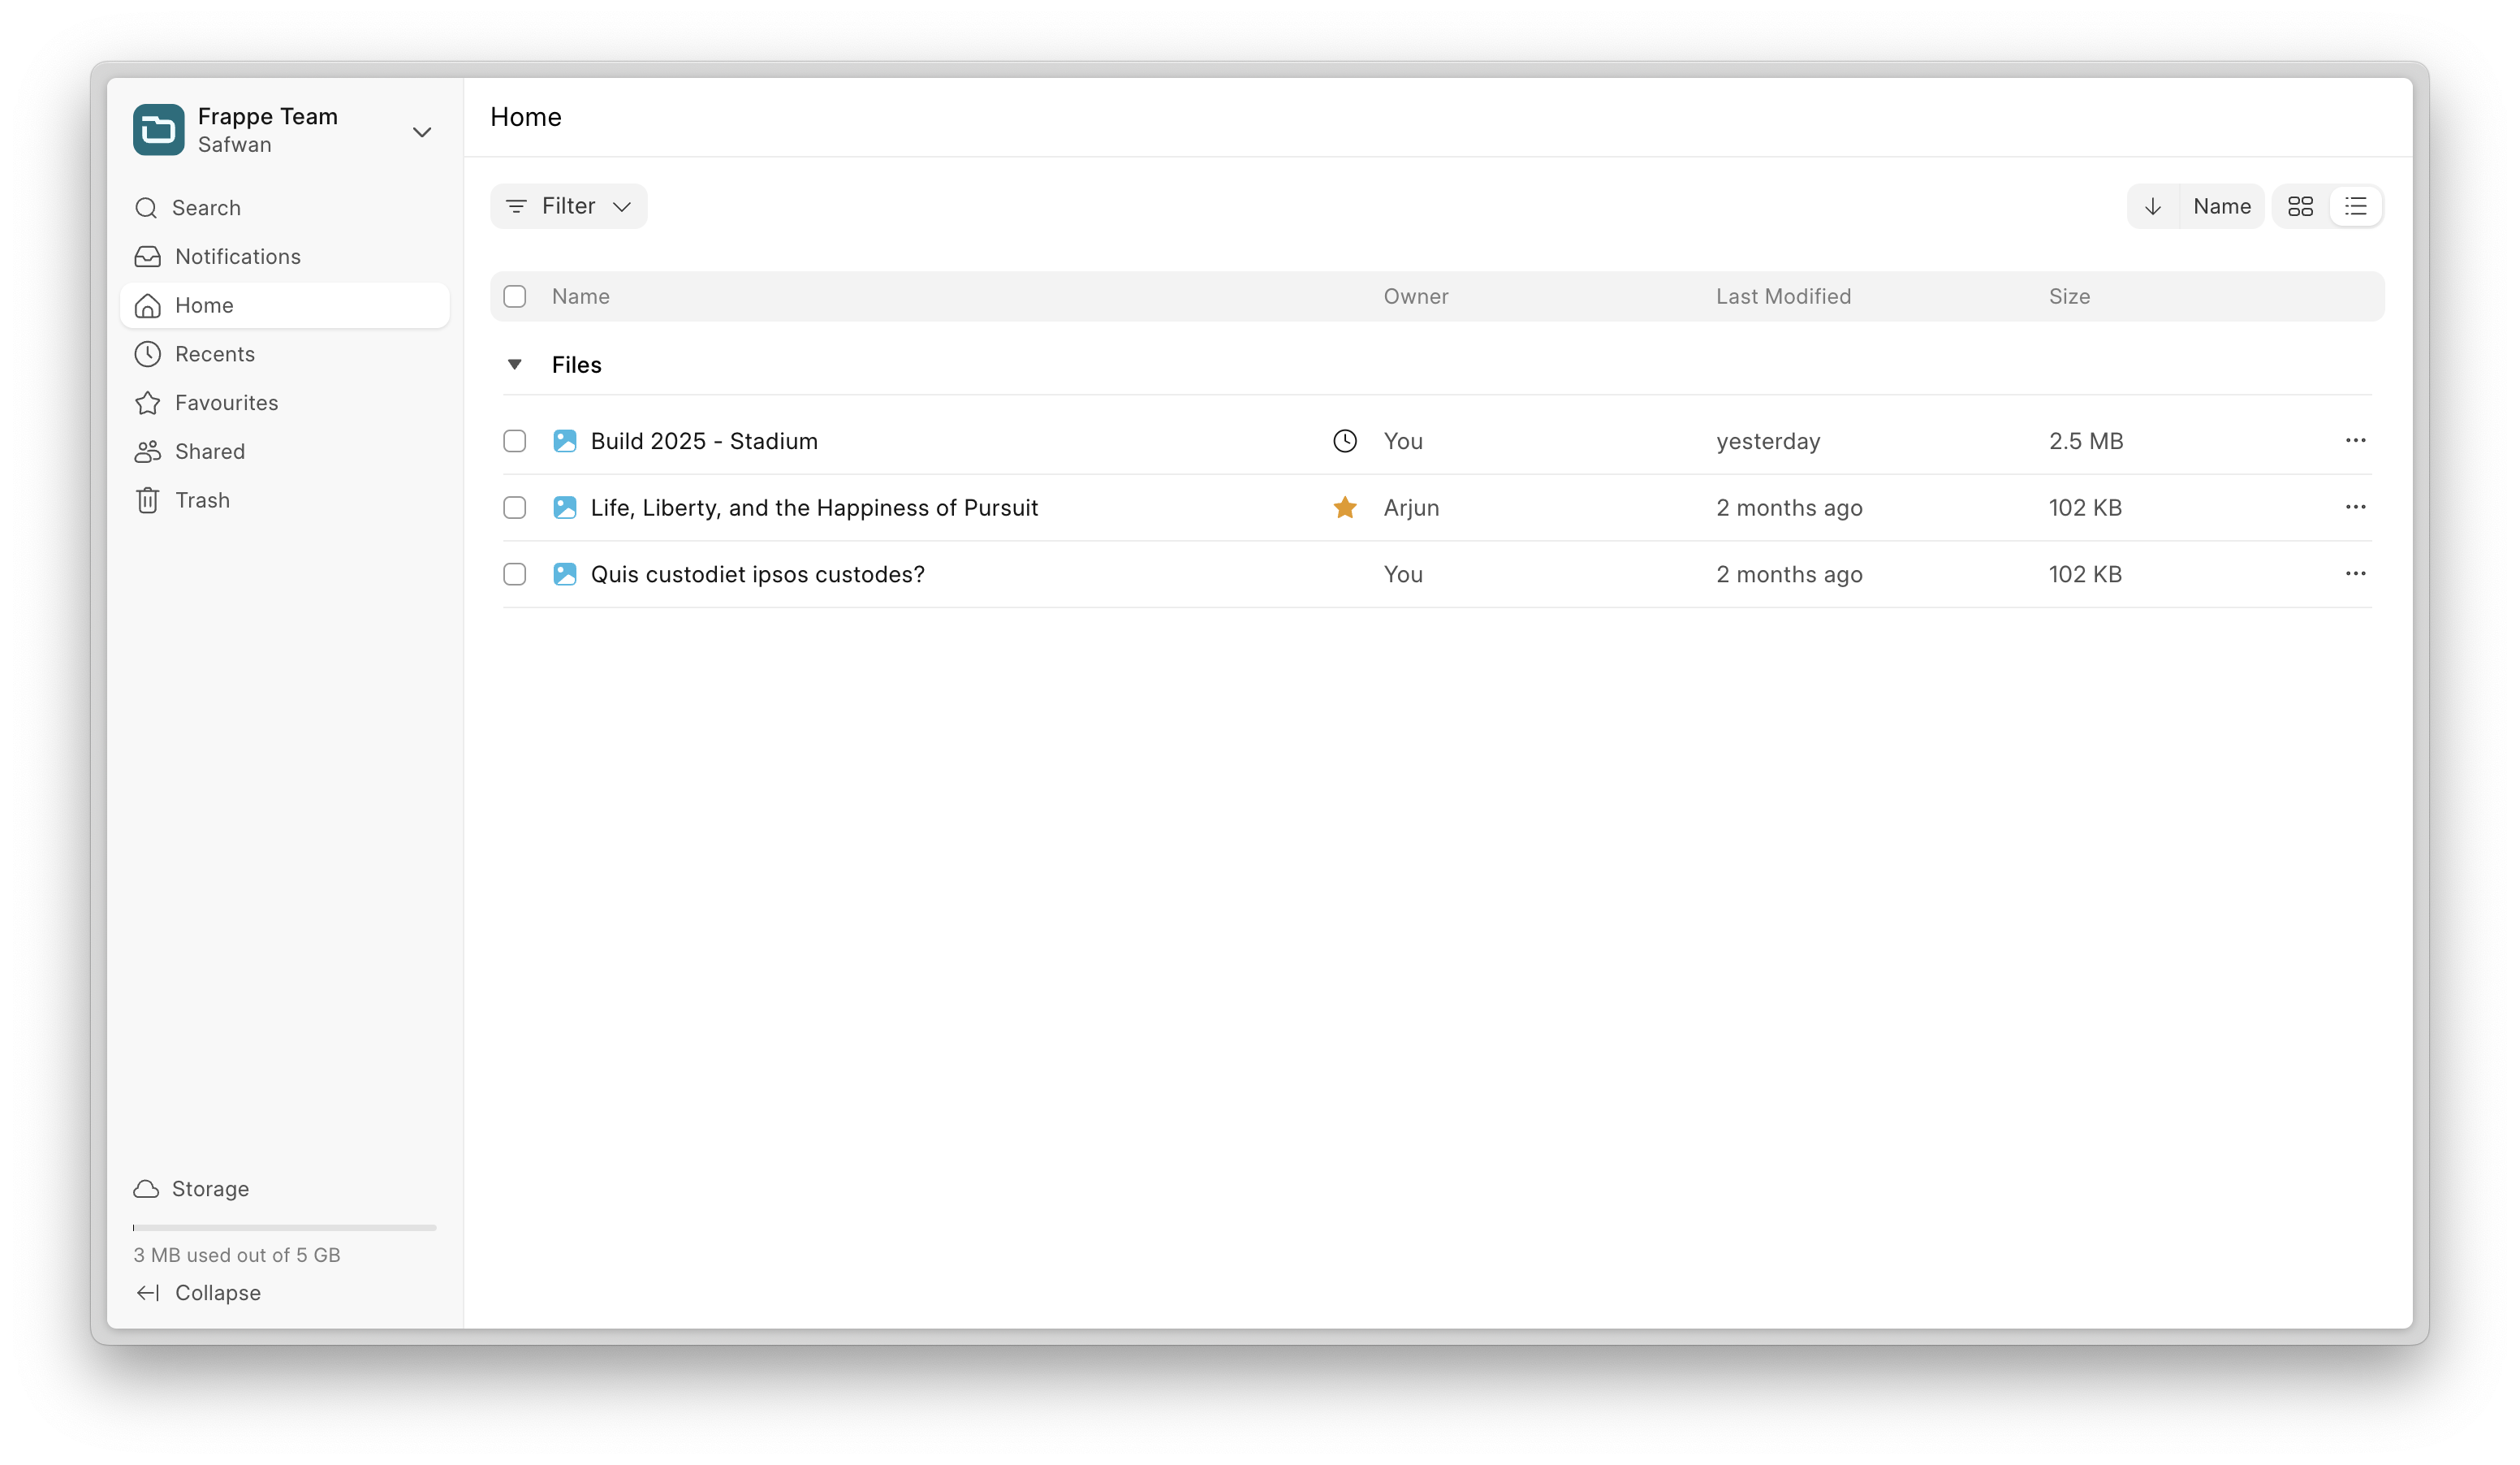Collapse the sidebar
The height and width of the screenshot is (1465, 2520).
(200, 1293)
